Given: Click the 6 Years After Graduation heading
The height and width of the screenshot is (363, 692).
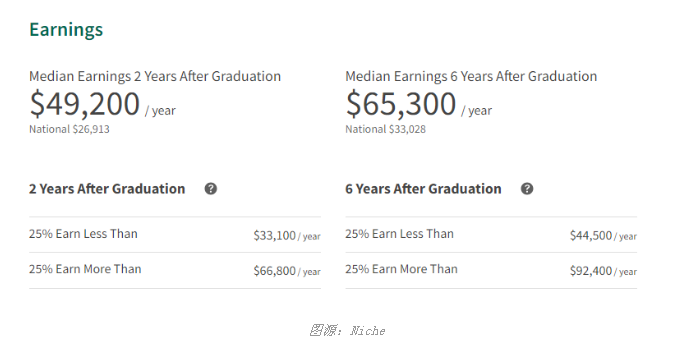Looking at the screenshot, I should click(423, 189).
